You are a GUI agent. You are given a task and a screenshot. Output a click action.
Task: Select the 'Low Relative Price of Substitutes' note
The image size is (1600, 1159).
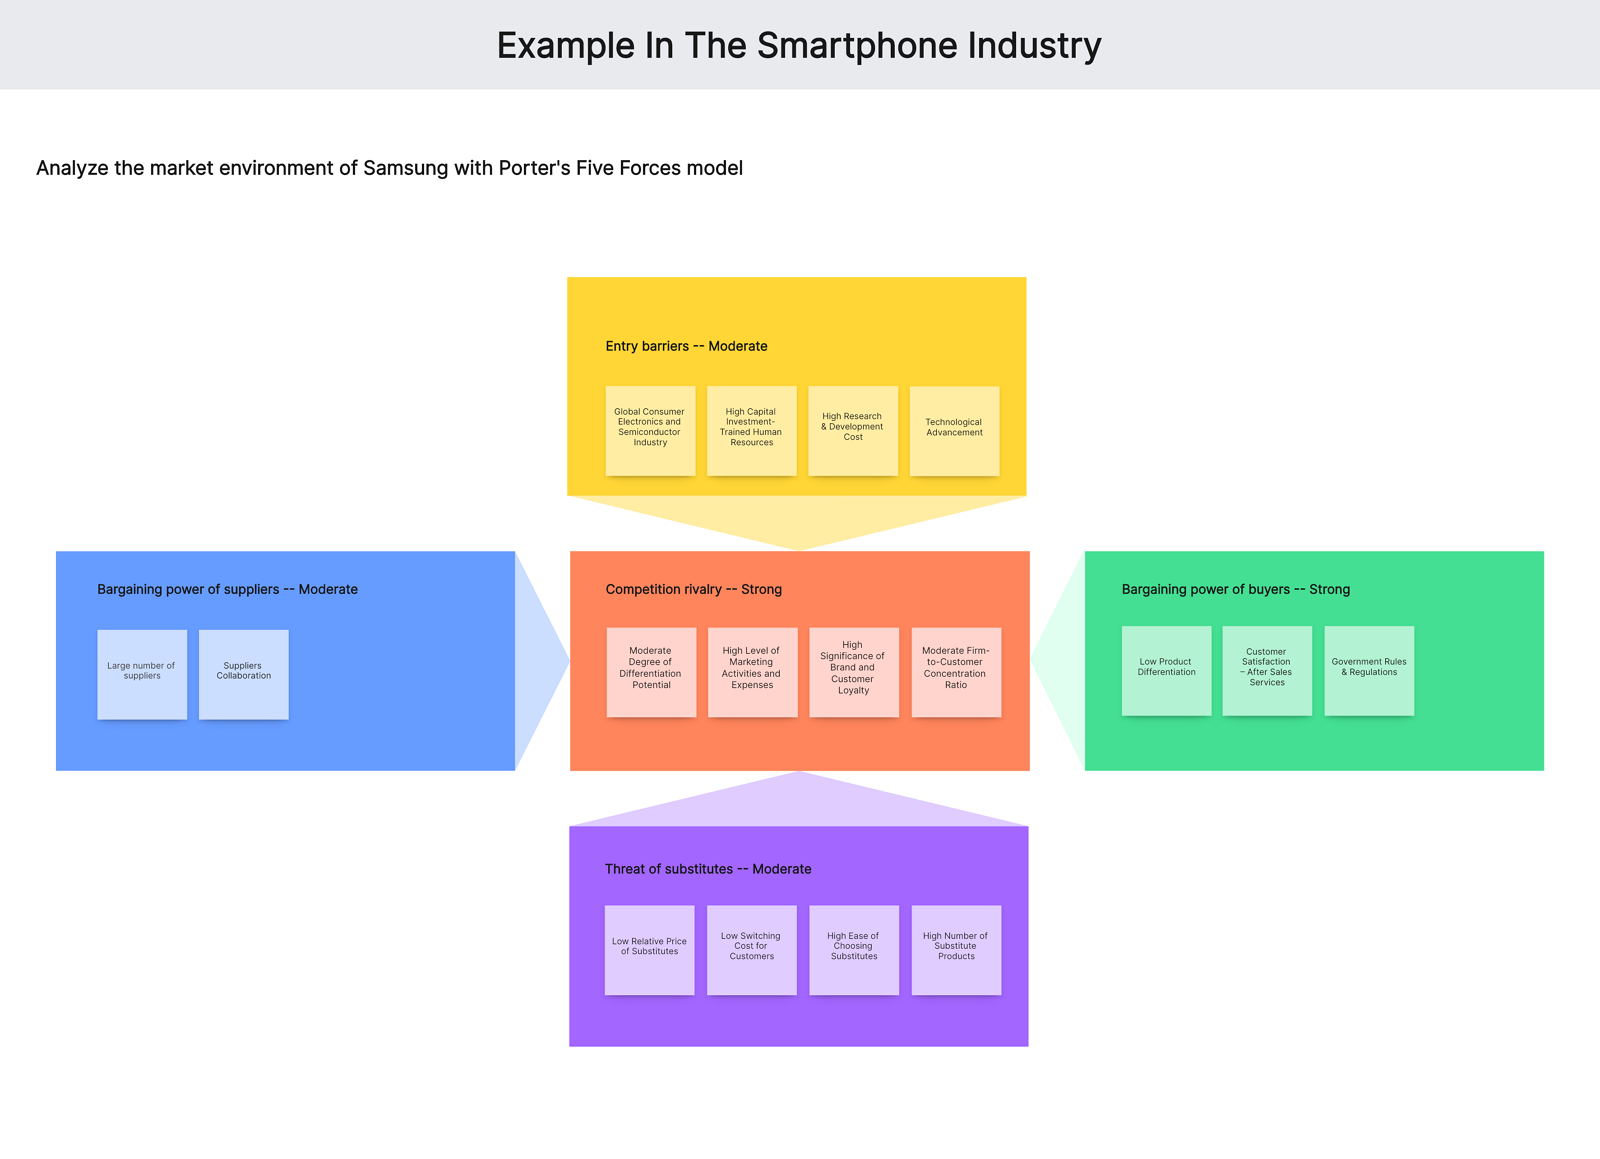tap(649, 950)
